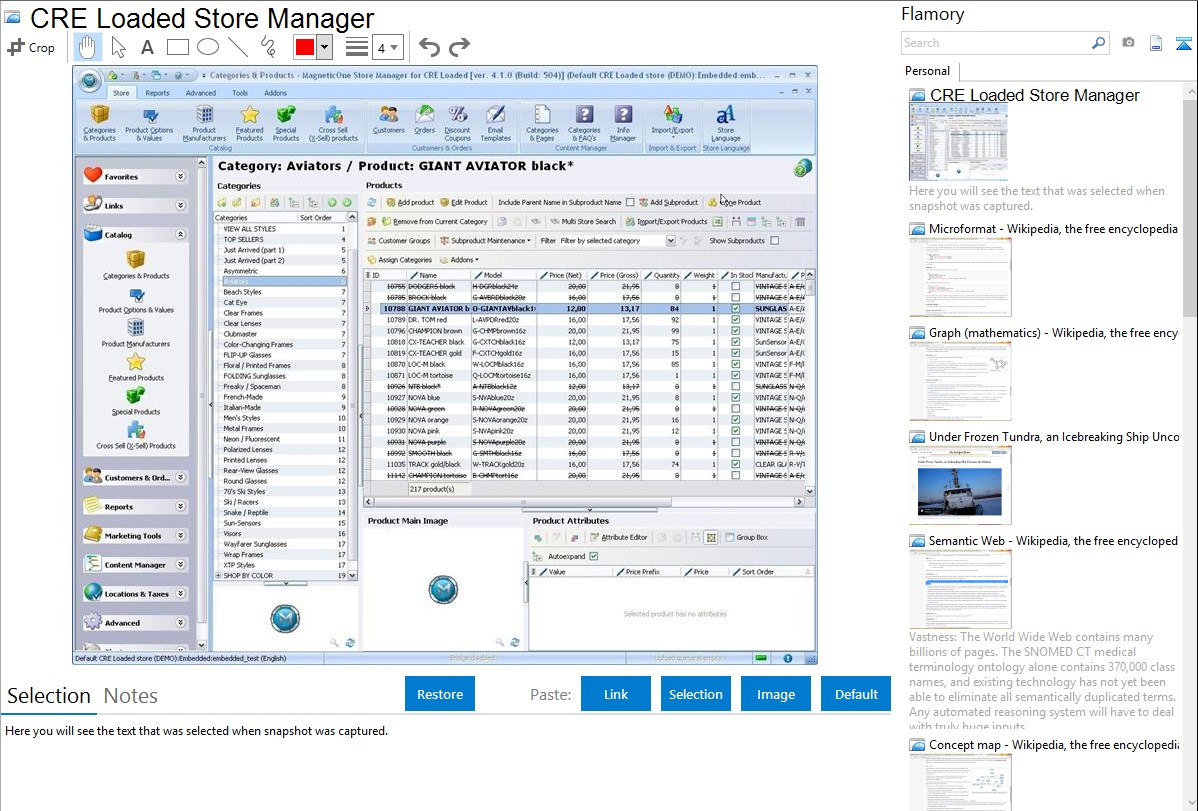Click inside the Flamory Search field
1198x811 pixels.
tap(996, 43)
